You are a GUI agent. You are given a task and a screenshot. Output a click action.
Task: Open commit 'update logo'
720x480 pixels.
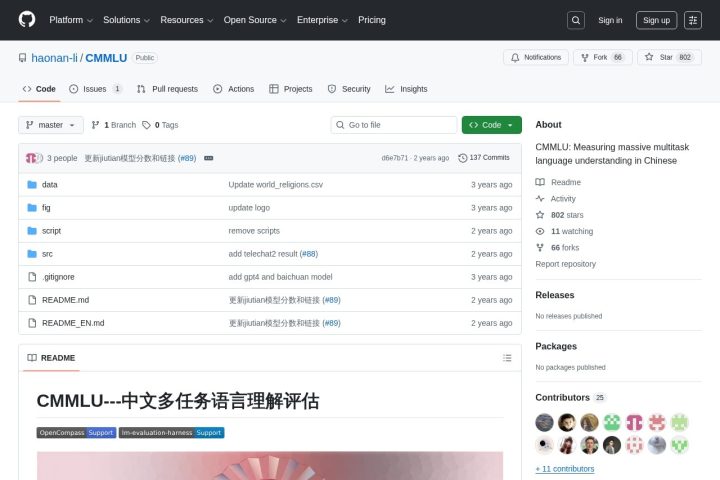coord(249,208)
